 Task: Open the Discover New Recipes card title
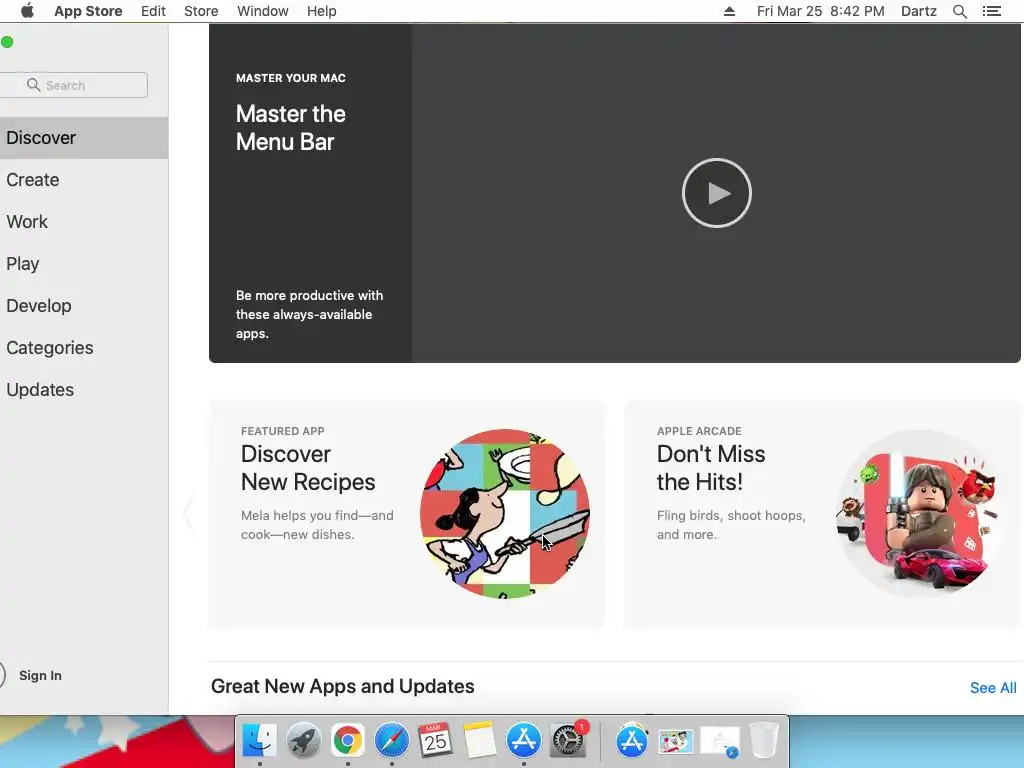pos(308,468)
